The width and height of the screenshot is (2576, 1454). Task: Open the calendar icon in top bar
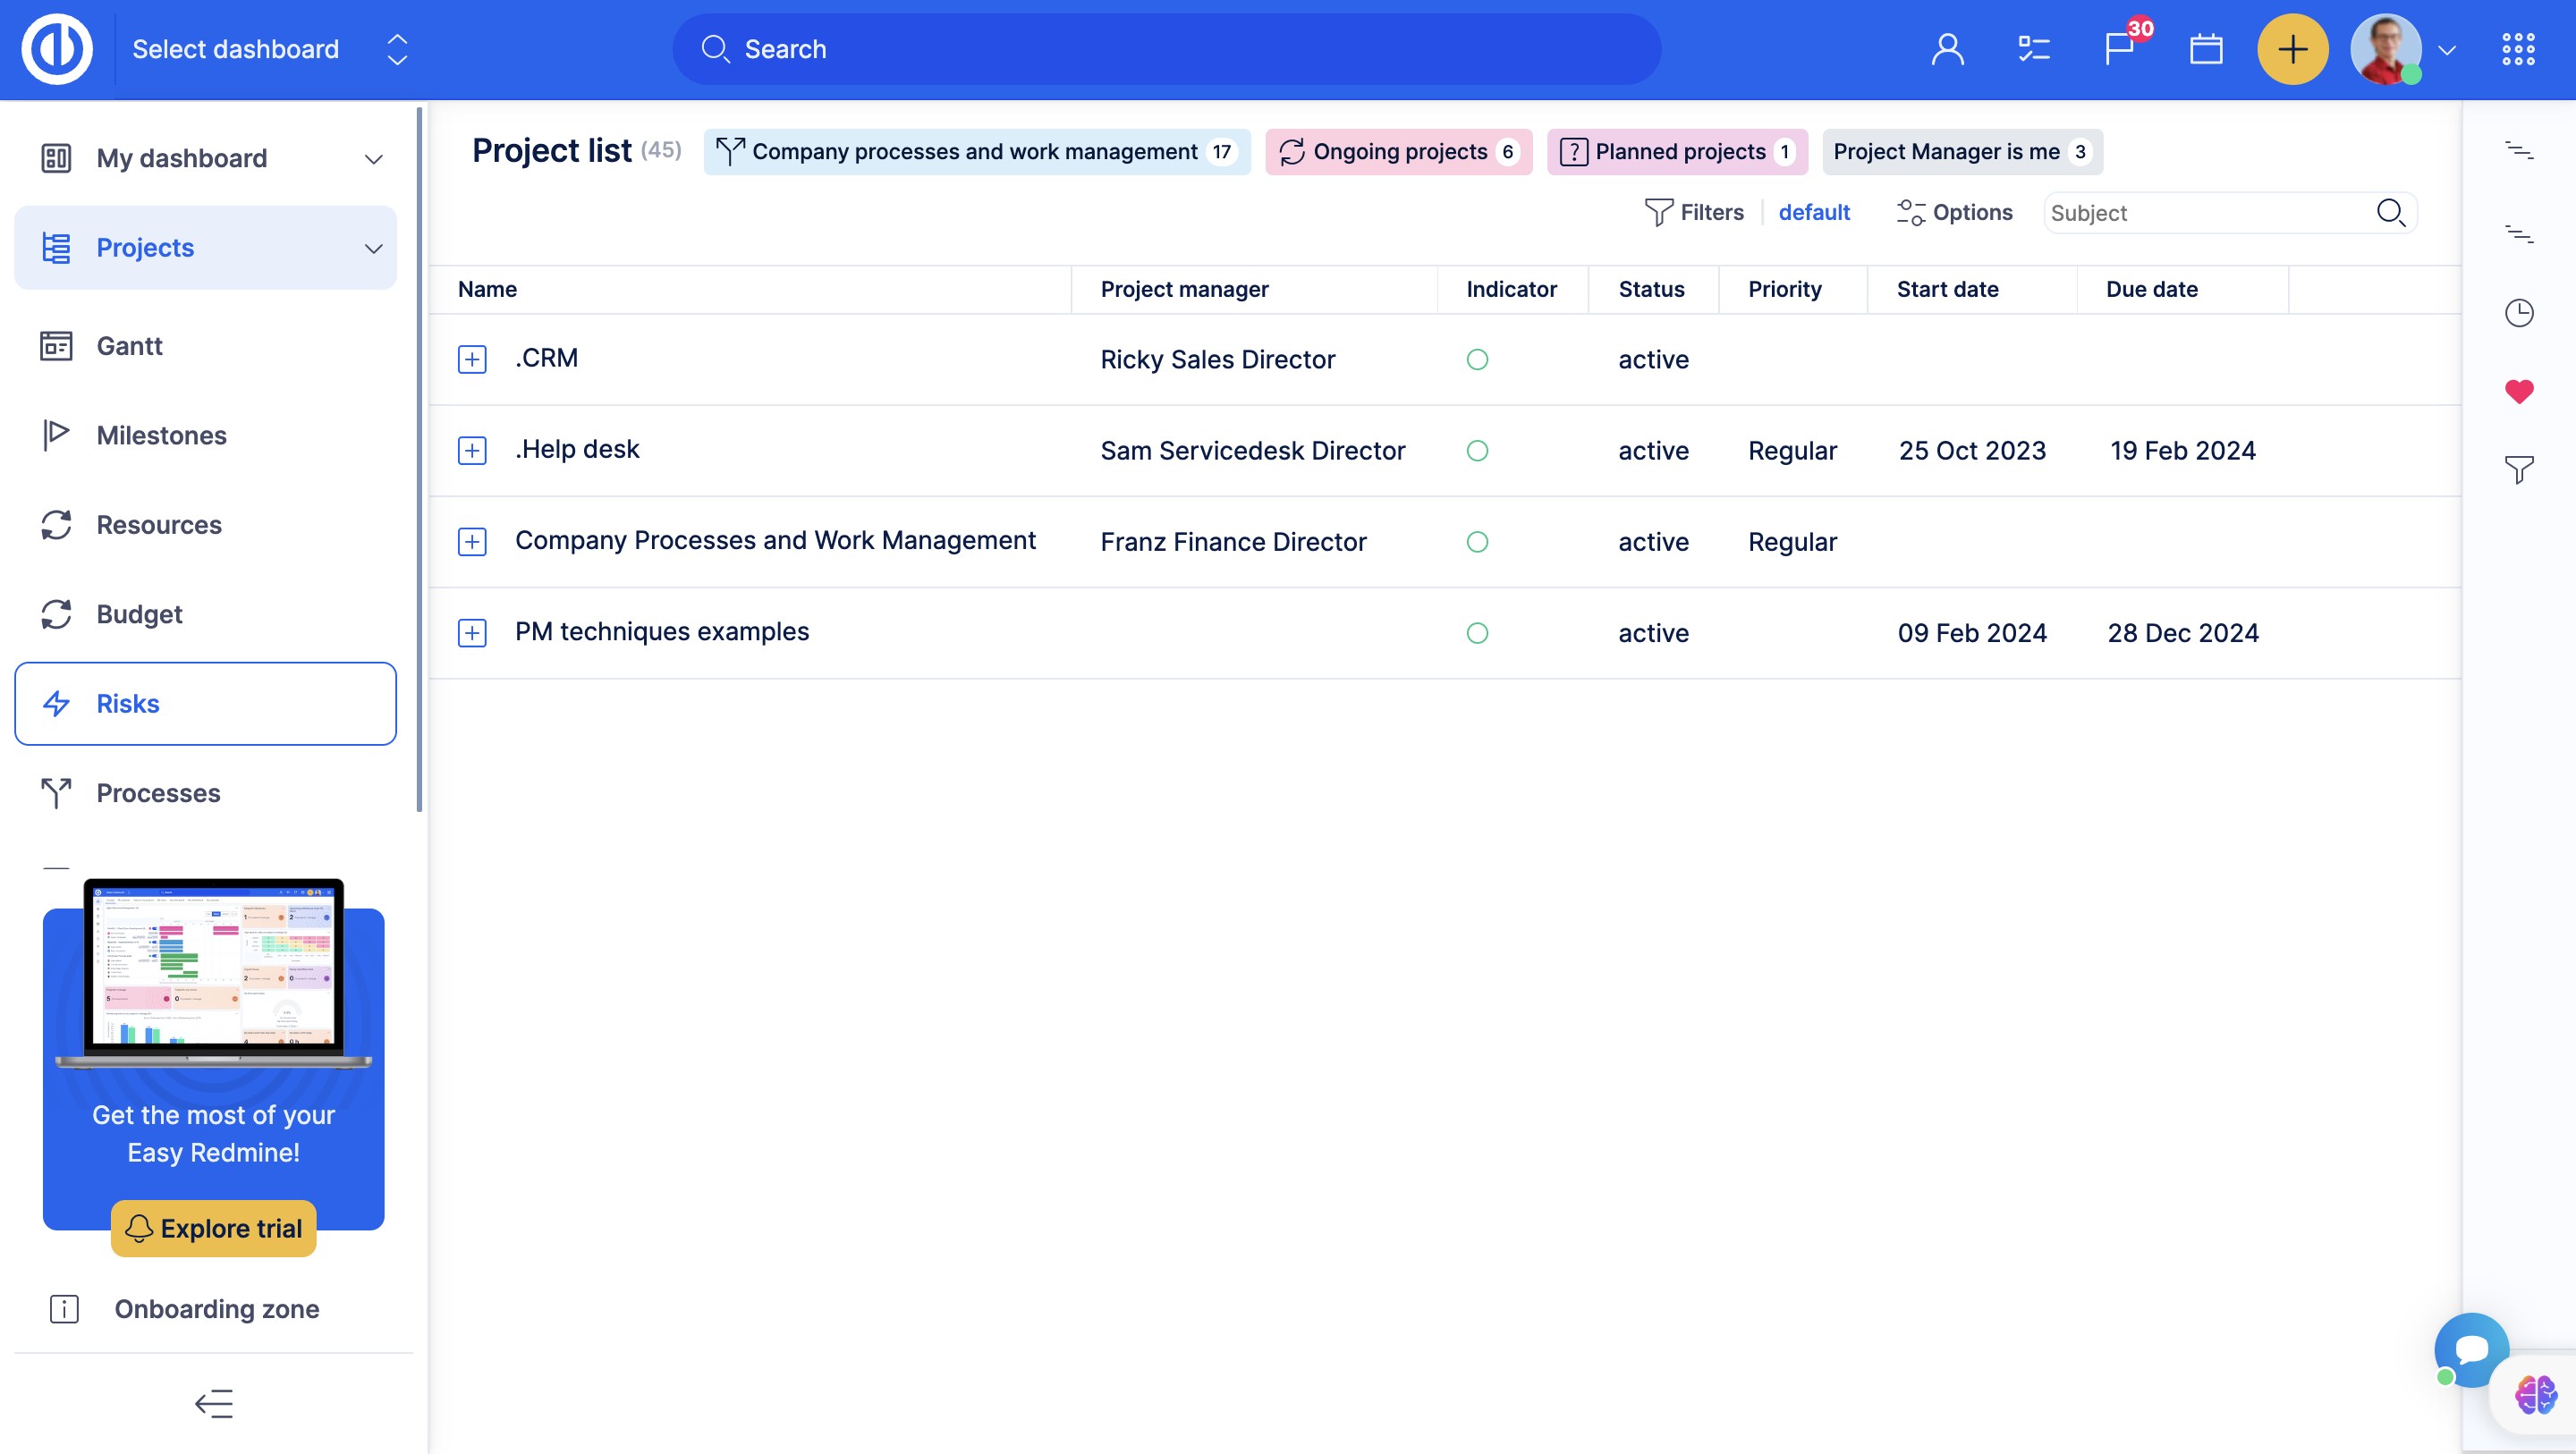click(2205, 49)
